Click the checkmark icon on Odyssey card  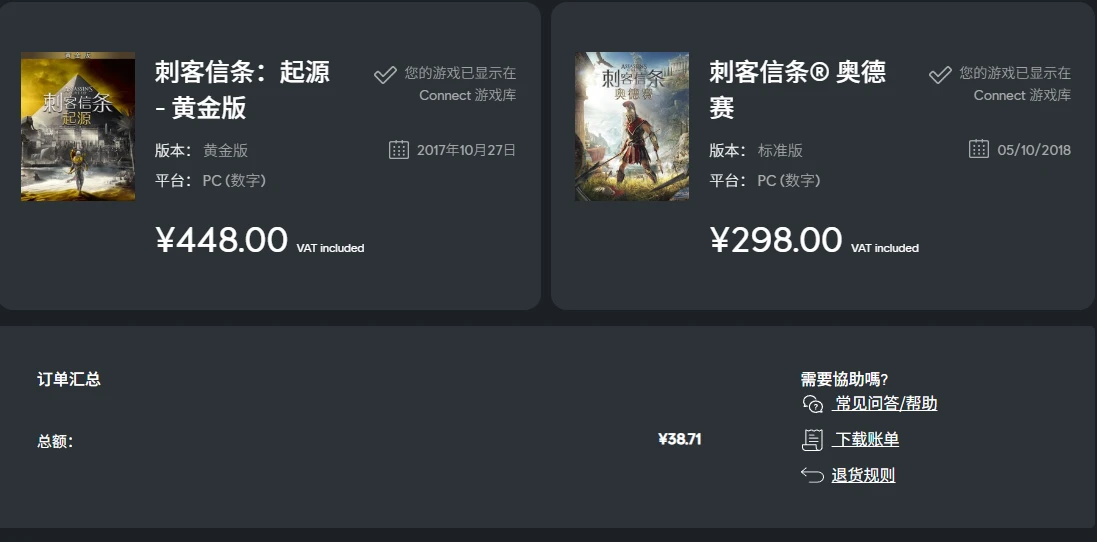tap(940, 74)
